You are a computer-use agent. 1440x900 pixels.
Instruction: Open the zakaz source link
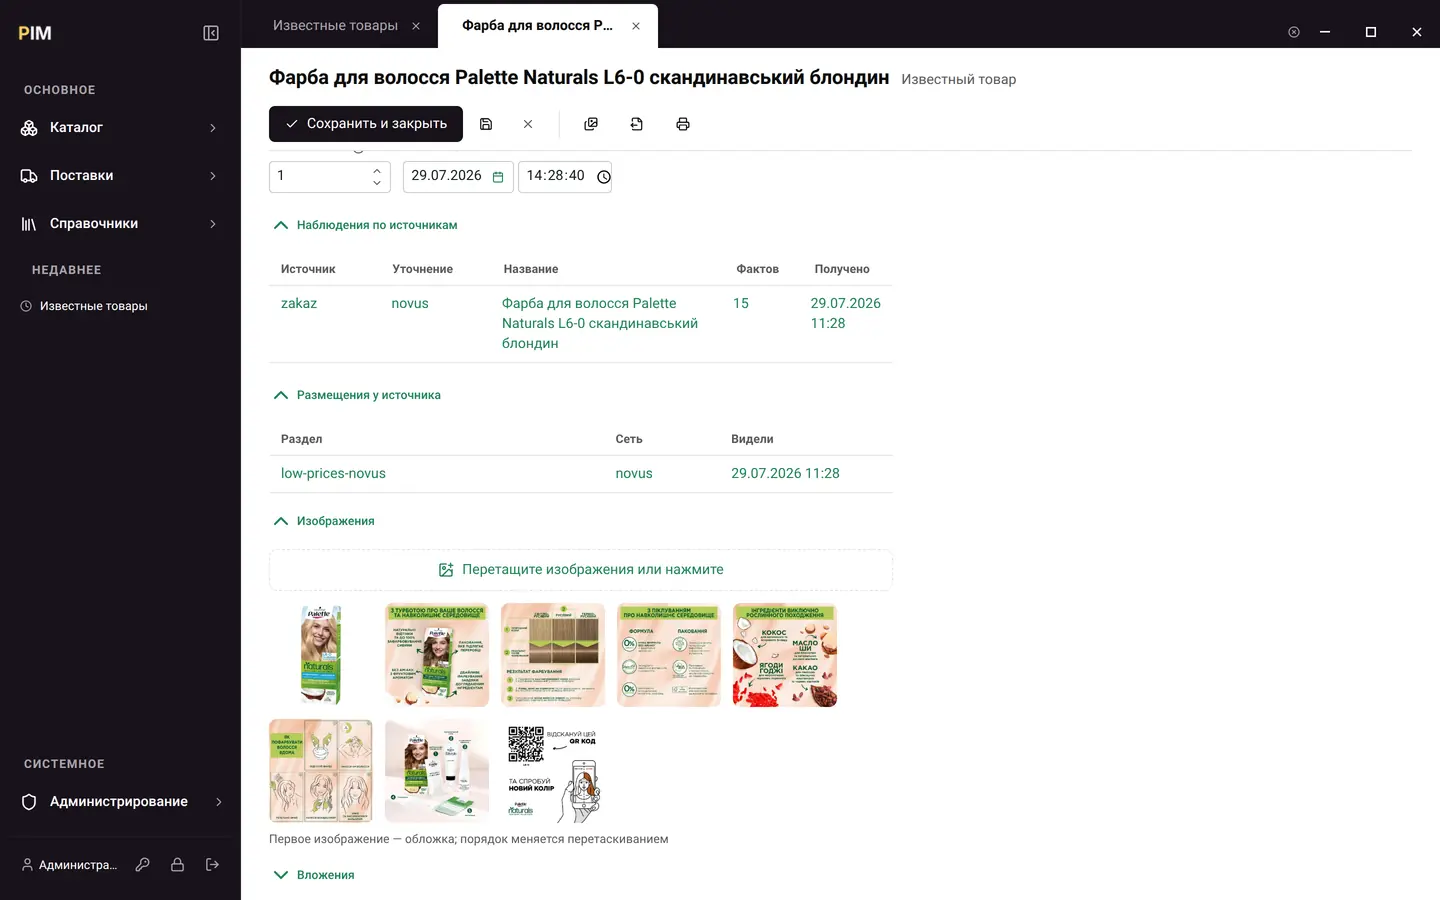tap(299, 303)
